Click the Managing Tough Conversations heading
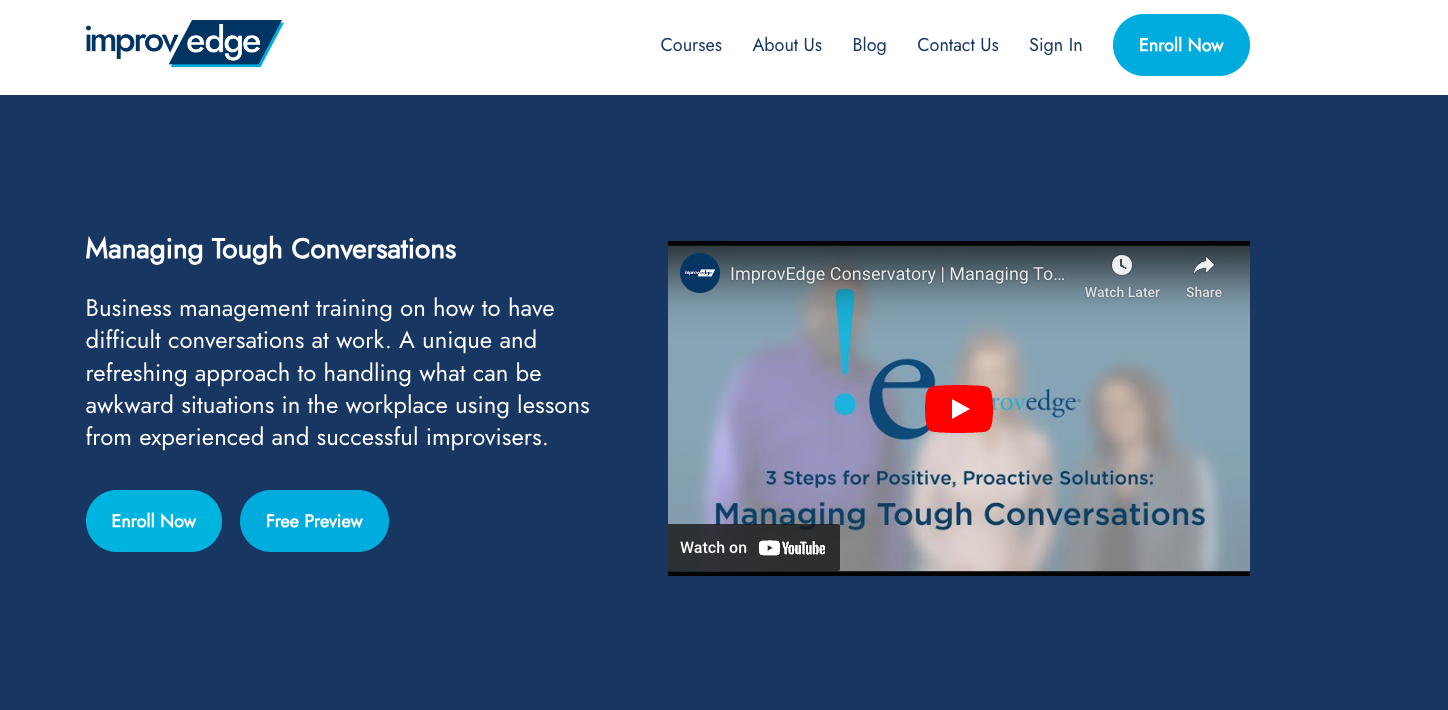Screen dimensions: 1448x710 click(271, 249)
